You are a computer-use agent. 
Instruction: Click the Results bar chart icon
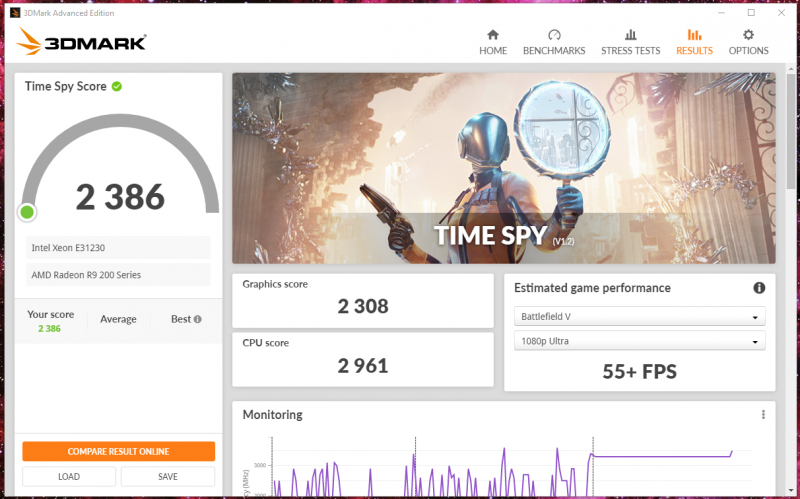pyautogui.click(x=694, y=34)
